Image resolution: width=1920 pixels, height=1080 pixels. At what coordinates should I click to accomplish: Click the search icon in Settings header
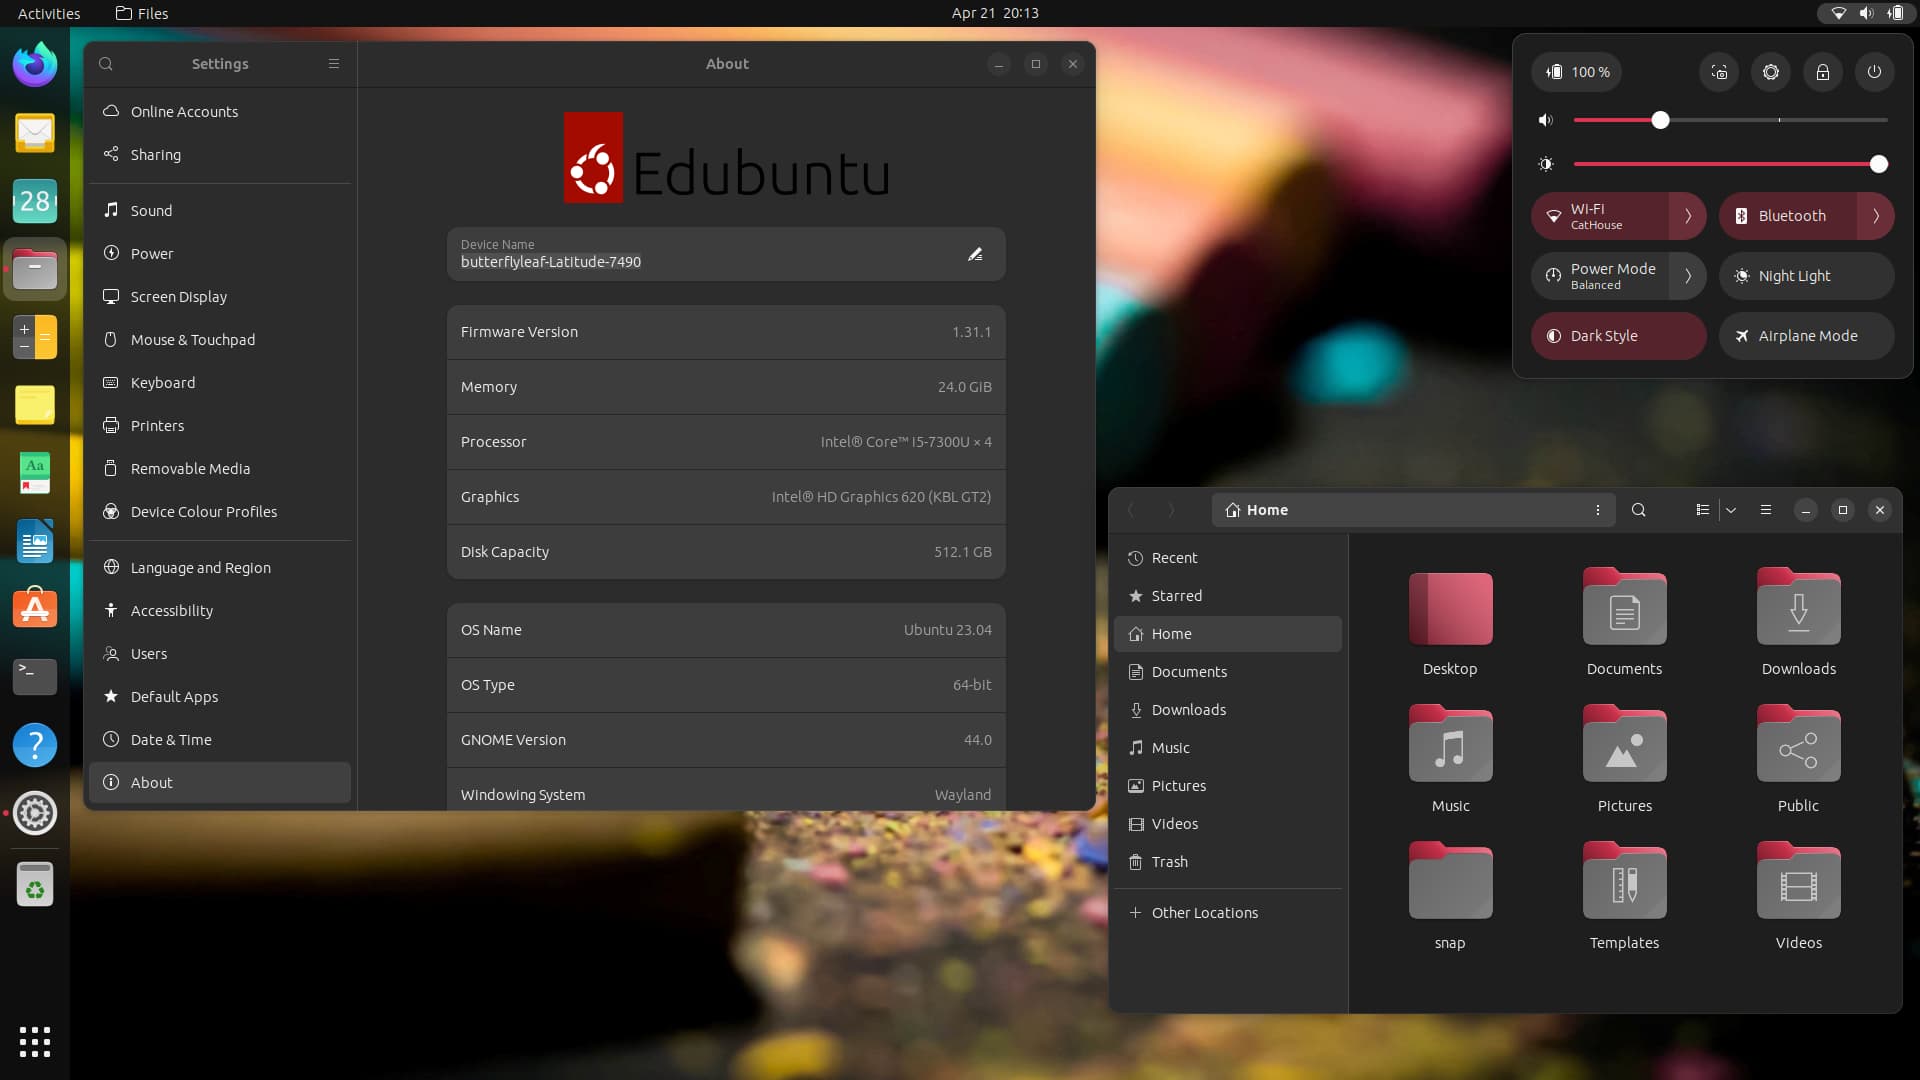click(106, 64)
